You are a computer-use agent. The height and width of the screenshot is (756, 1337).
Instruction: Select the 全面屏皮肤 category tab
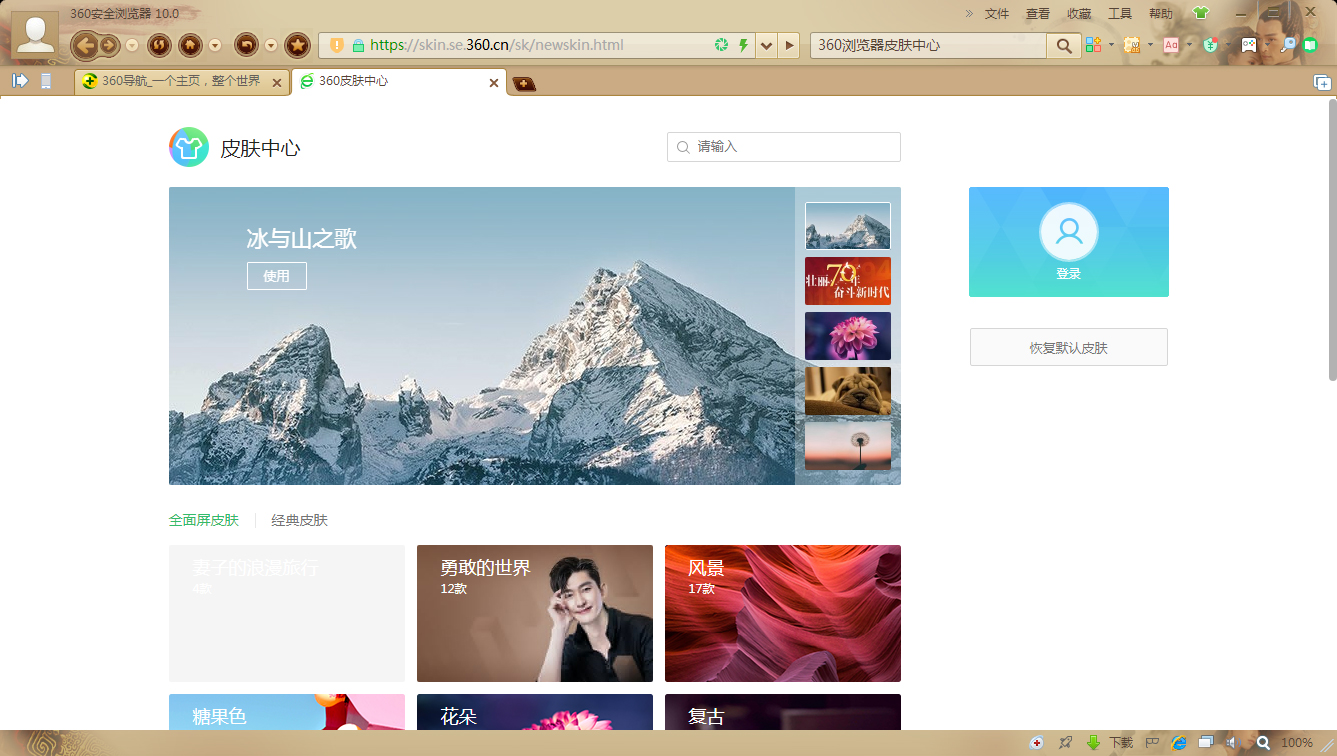204,520
